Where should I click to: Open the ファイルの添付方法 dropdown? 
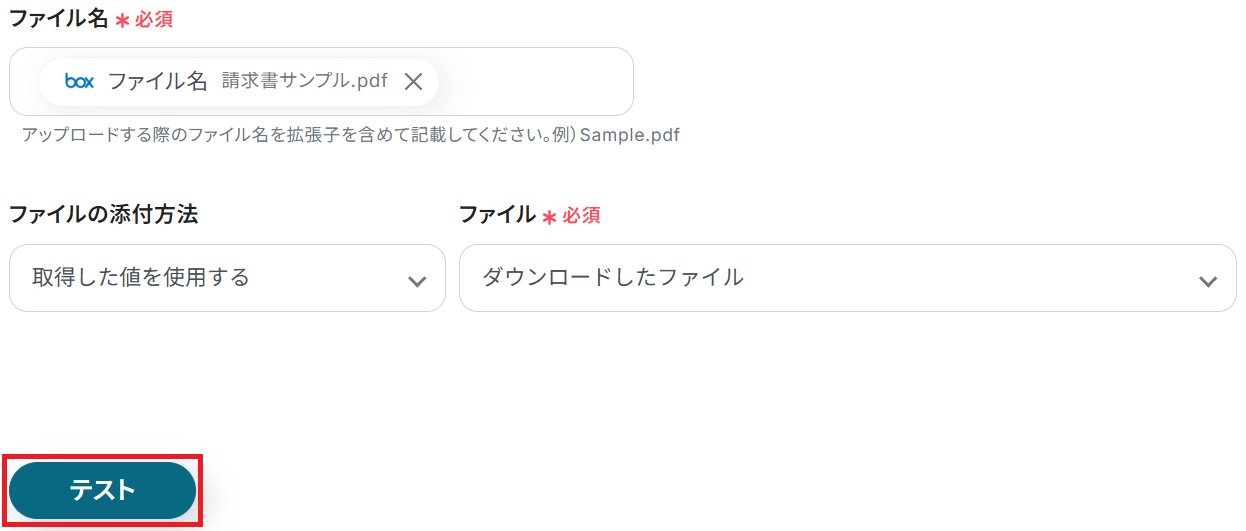pyautogui.click(x=227, y=278)
